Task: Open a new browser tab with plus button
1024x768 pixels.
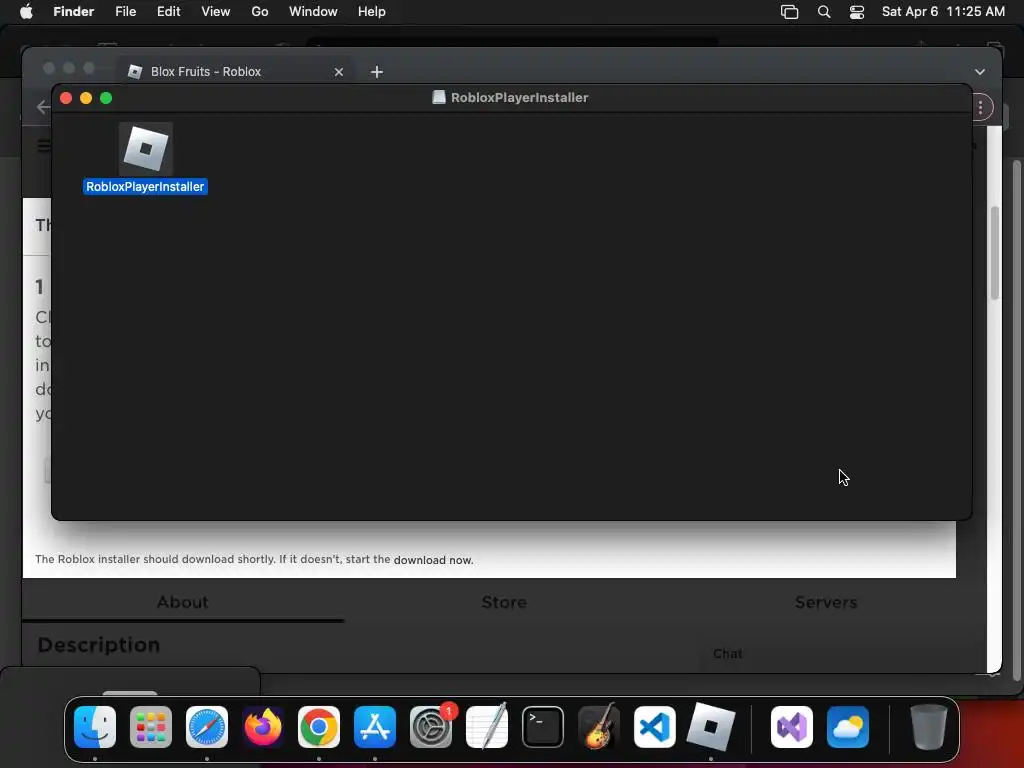Action: point(377,72)
